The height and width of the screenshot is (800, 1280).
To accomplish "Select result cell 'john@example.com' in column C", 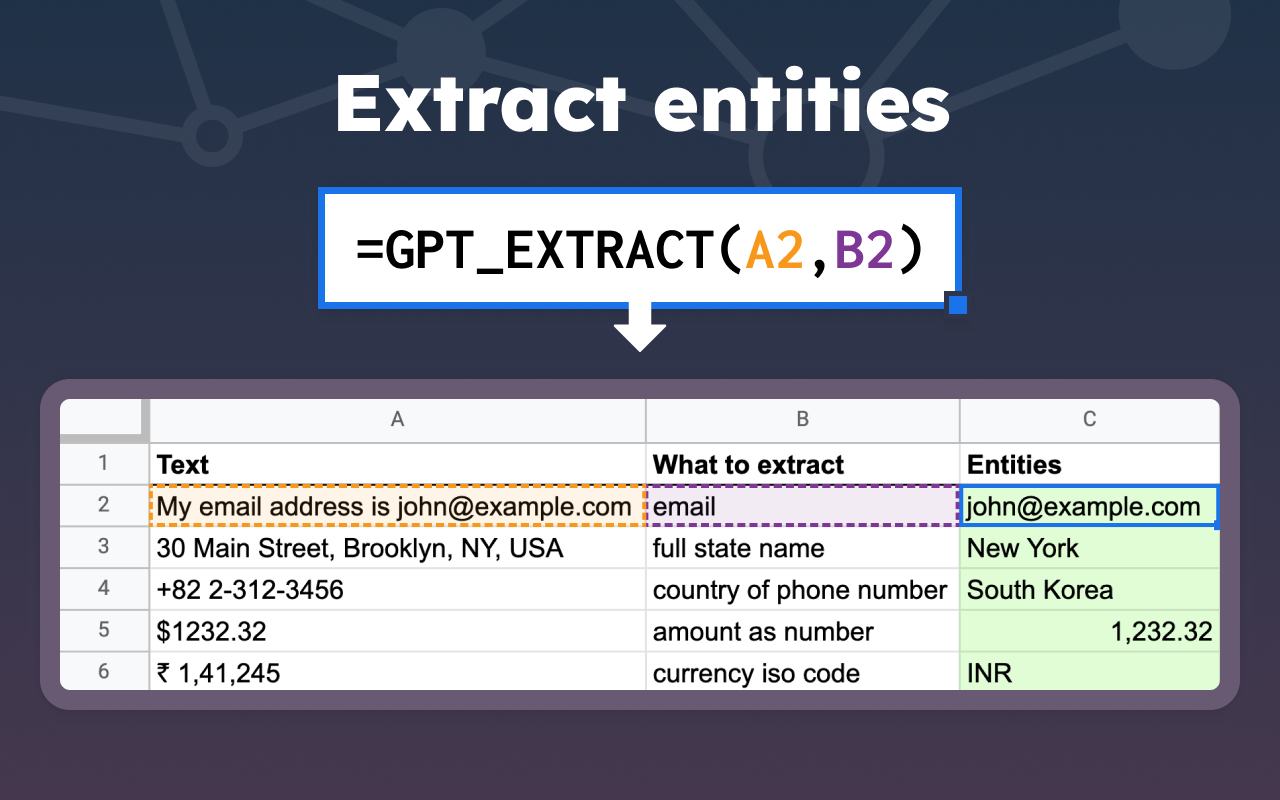I will 1090,506.
